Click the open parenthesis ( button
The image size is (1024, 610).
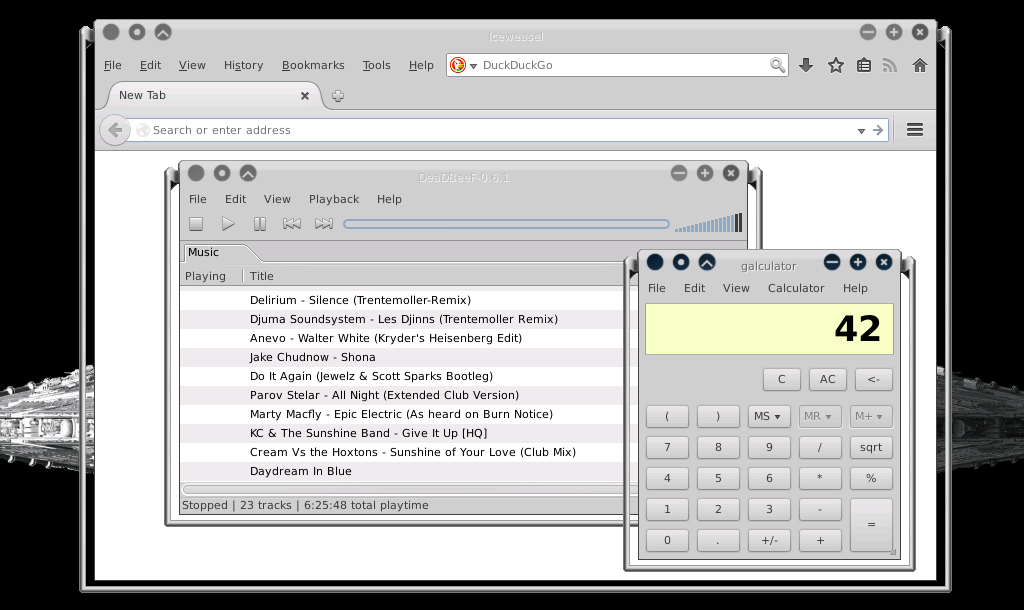[x=667, y=416]
